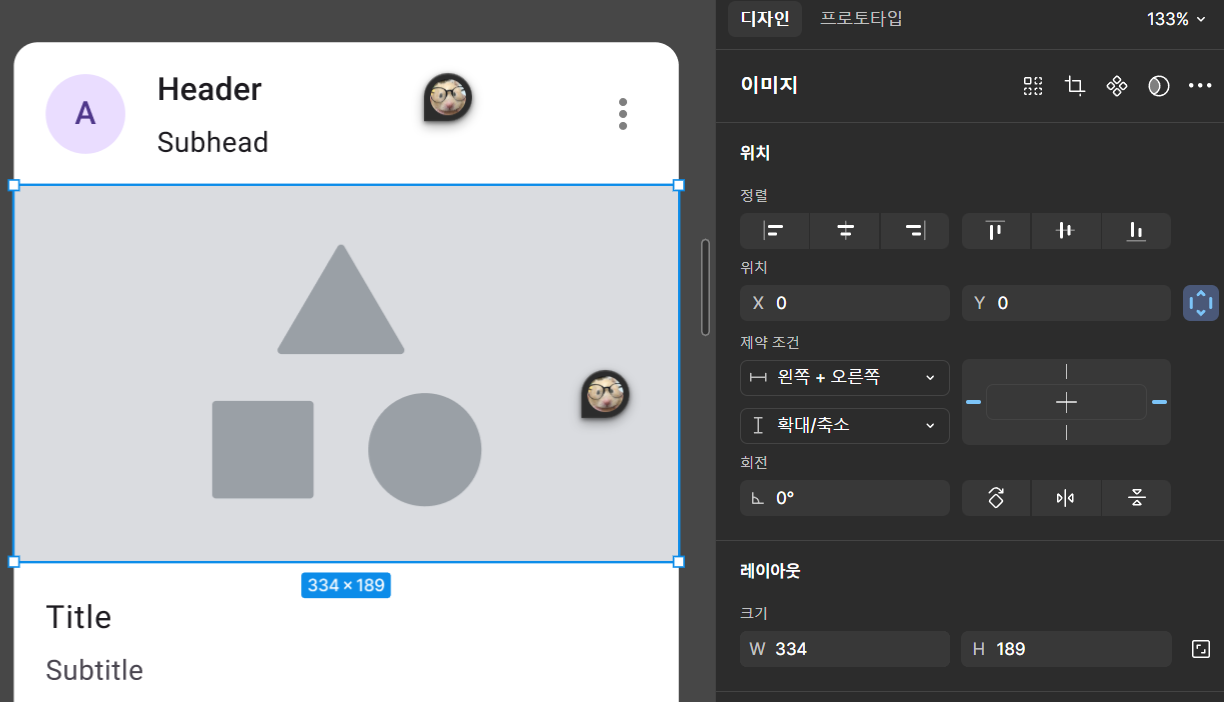This screenshot has height=702, width=1224.
Task: Open the 왼쪽 + 오른쪽 constraint dropdown
Action: [845, 377]
